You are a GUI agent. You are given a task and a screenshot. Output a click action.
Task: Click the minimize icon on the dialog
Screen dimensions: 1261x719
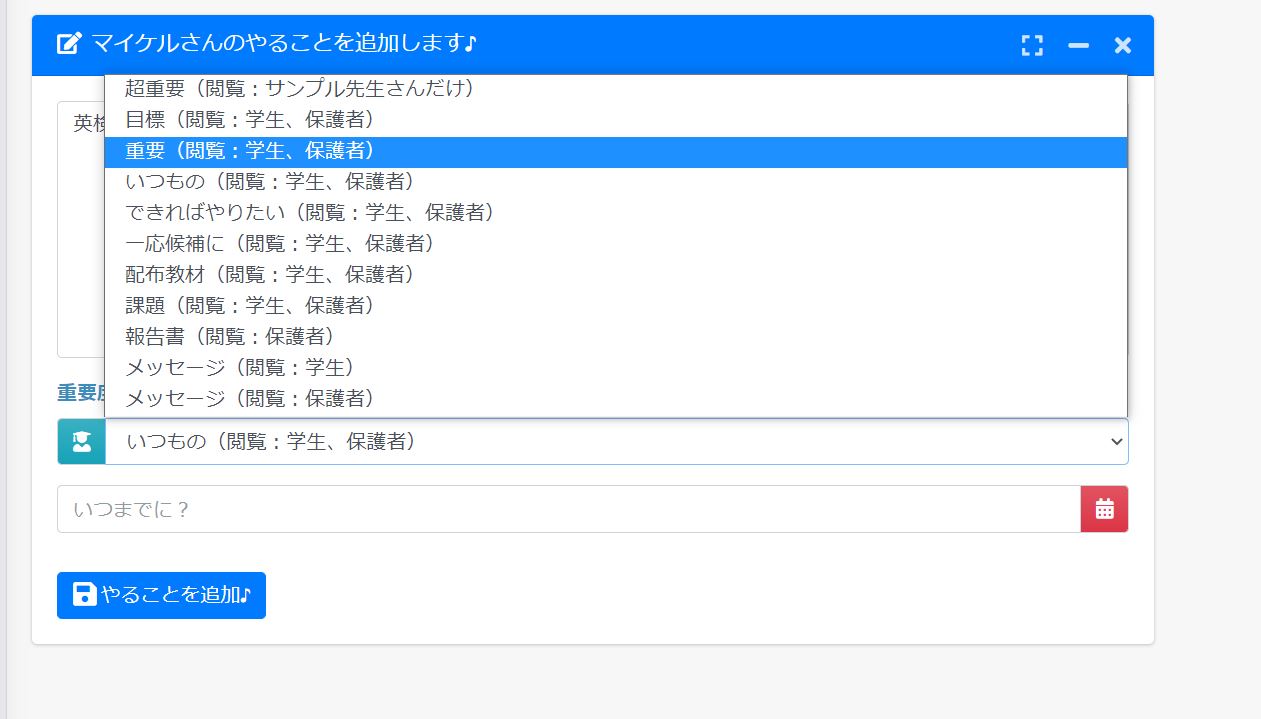tap(1078, 45)
